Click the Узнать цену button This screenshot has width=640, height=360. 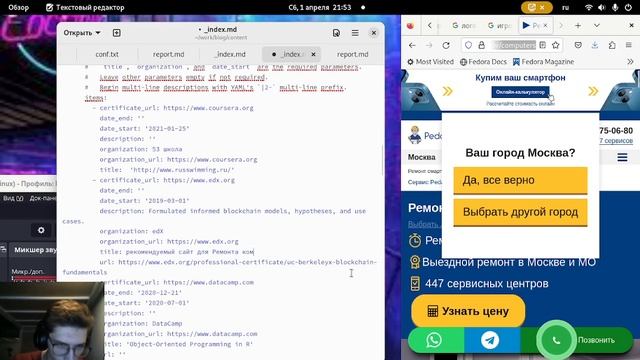tap(468, 311)
